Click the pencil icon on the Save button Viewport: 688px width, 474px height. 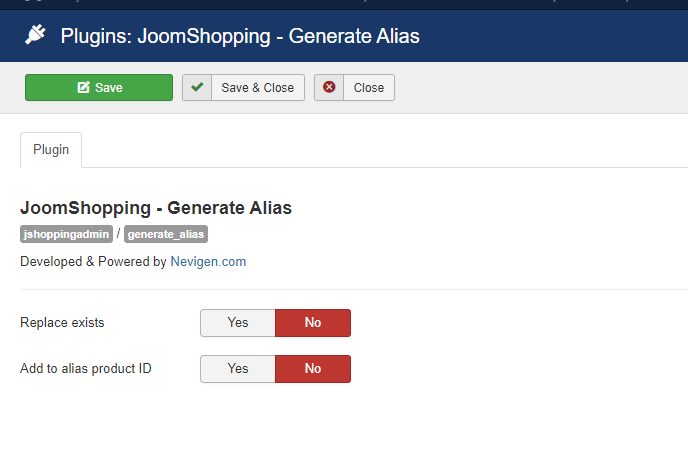(84, 88)
